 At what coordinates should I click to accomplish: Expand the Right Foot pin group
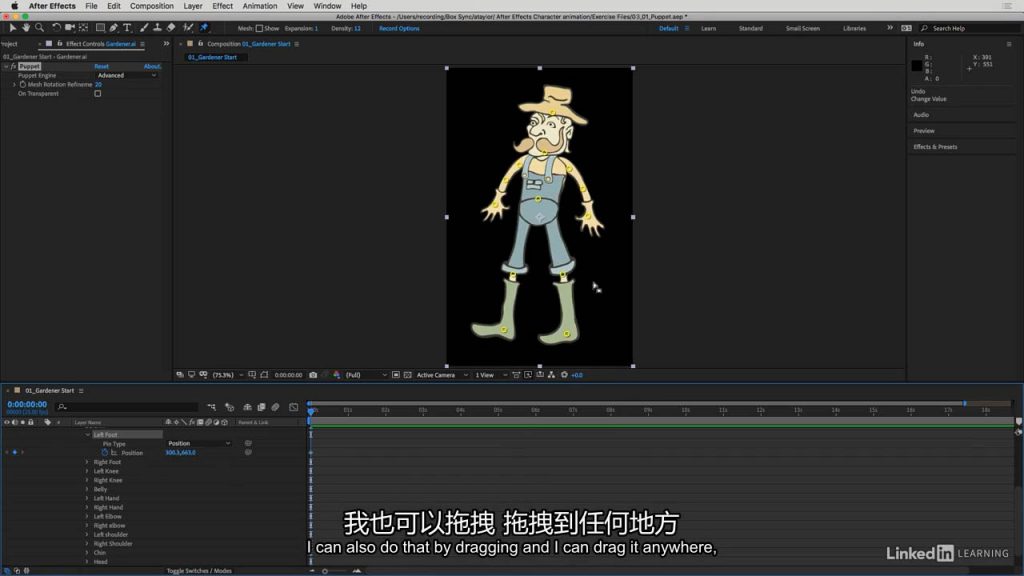pyautogui.click(x=87, y=462)
